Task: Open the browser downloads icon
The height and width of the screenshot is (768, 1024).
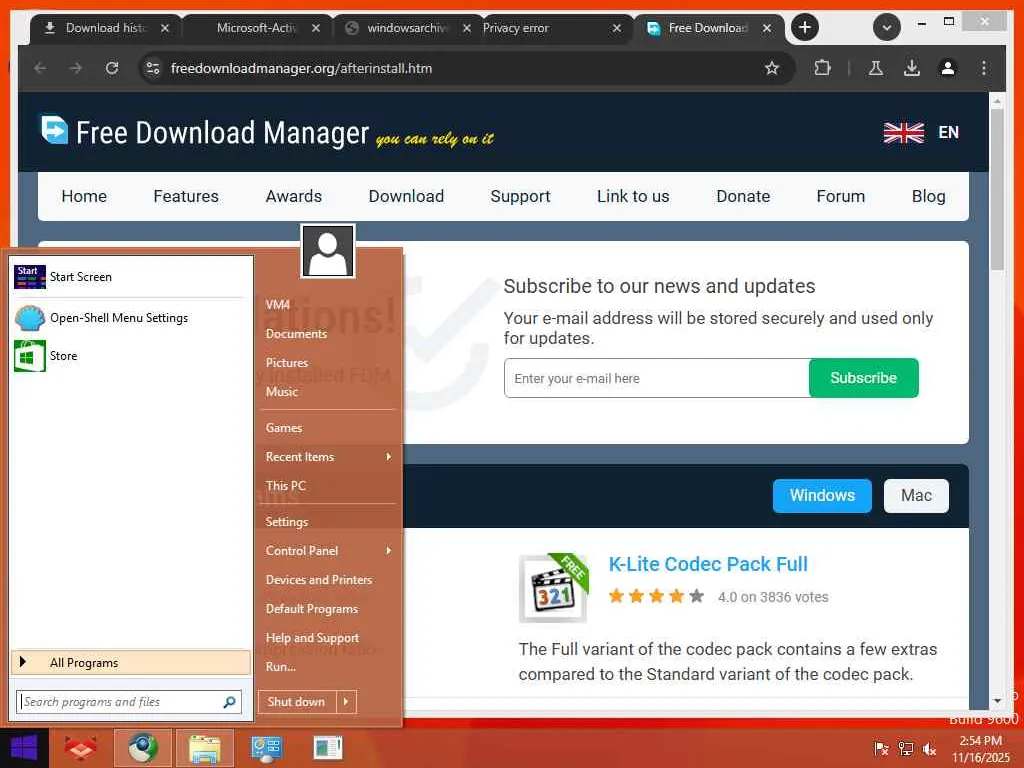Action: [912, 68]
